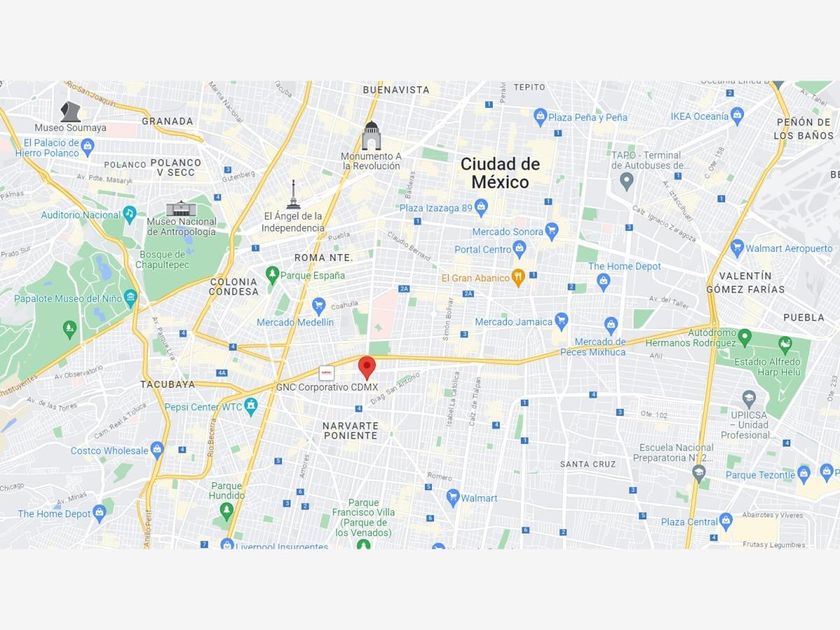Click the TAPO bus terminal pin

tap(626, 182)
